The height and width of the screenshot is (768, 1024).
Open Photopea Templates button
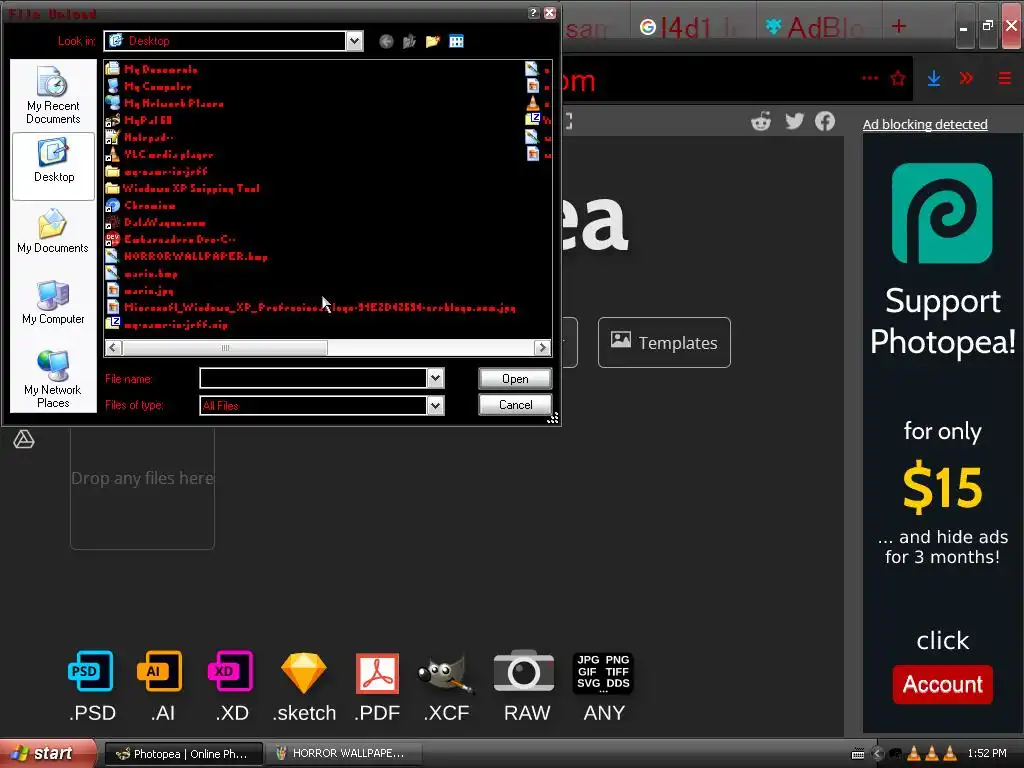tap(664, 342)
